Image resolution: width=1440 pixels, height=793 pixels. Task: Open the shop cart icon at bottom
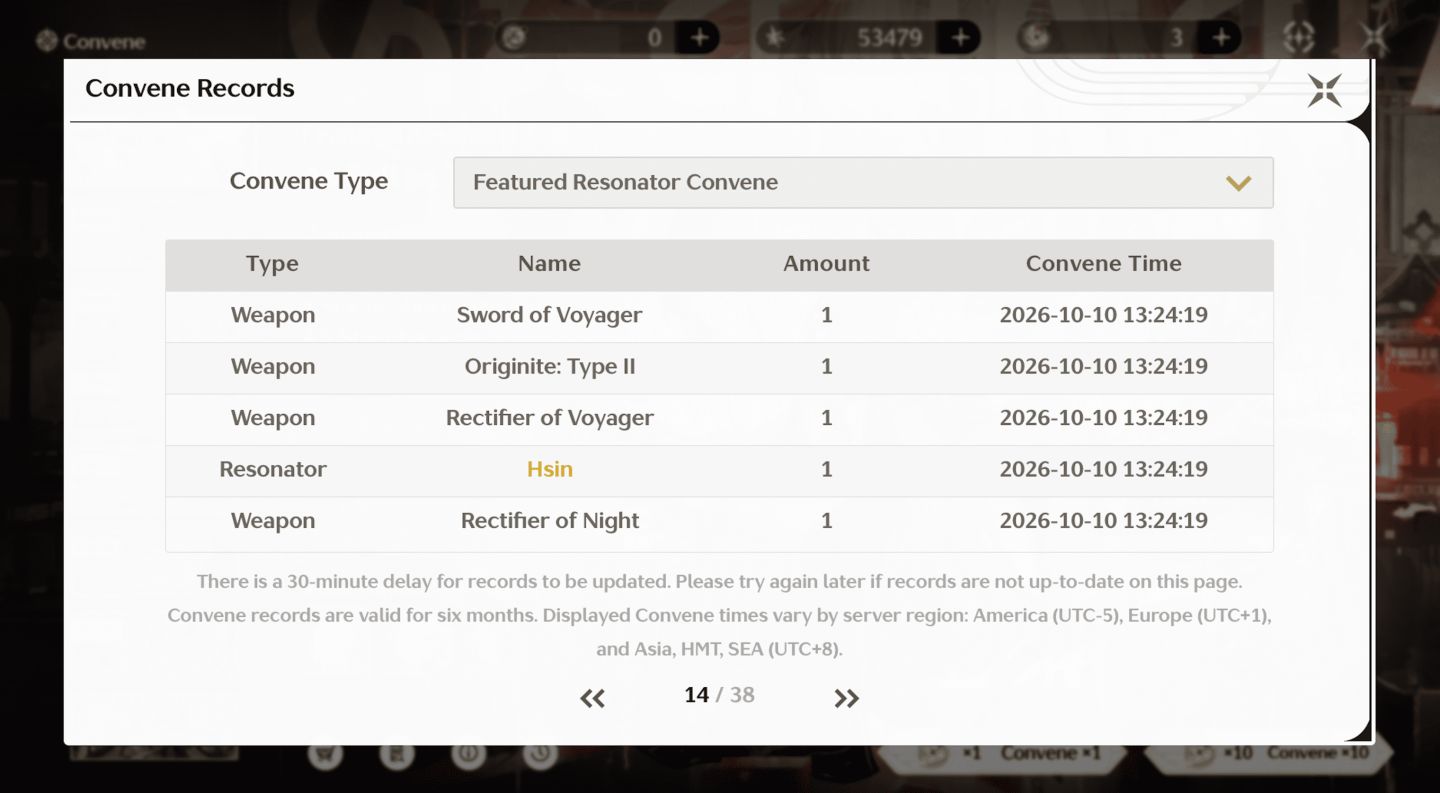click(325, 754)
